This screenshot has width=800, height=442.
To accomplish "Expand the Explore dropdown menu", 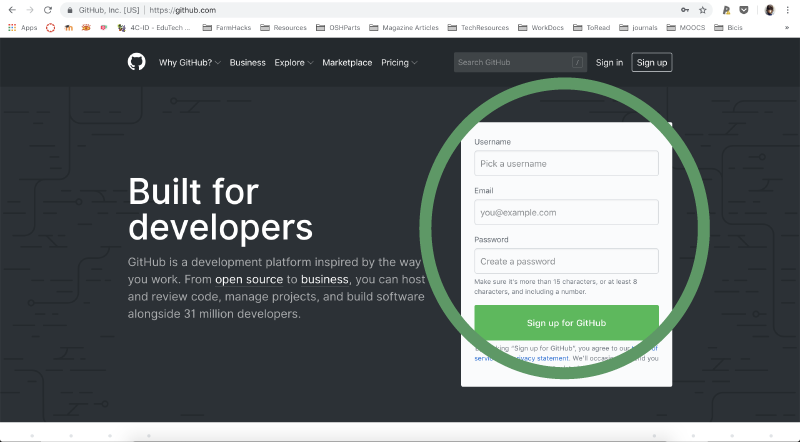I will click(x=293, y=62).
